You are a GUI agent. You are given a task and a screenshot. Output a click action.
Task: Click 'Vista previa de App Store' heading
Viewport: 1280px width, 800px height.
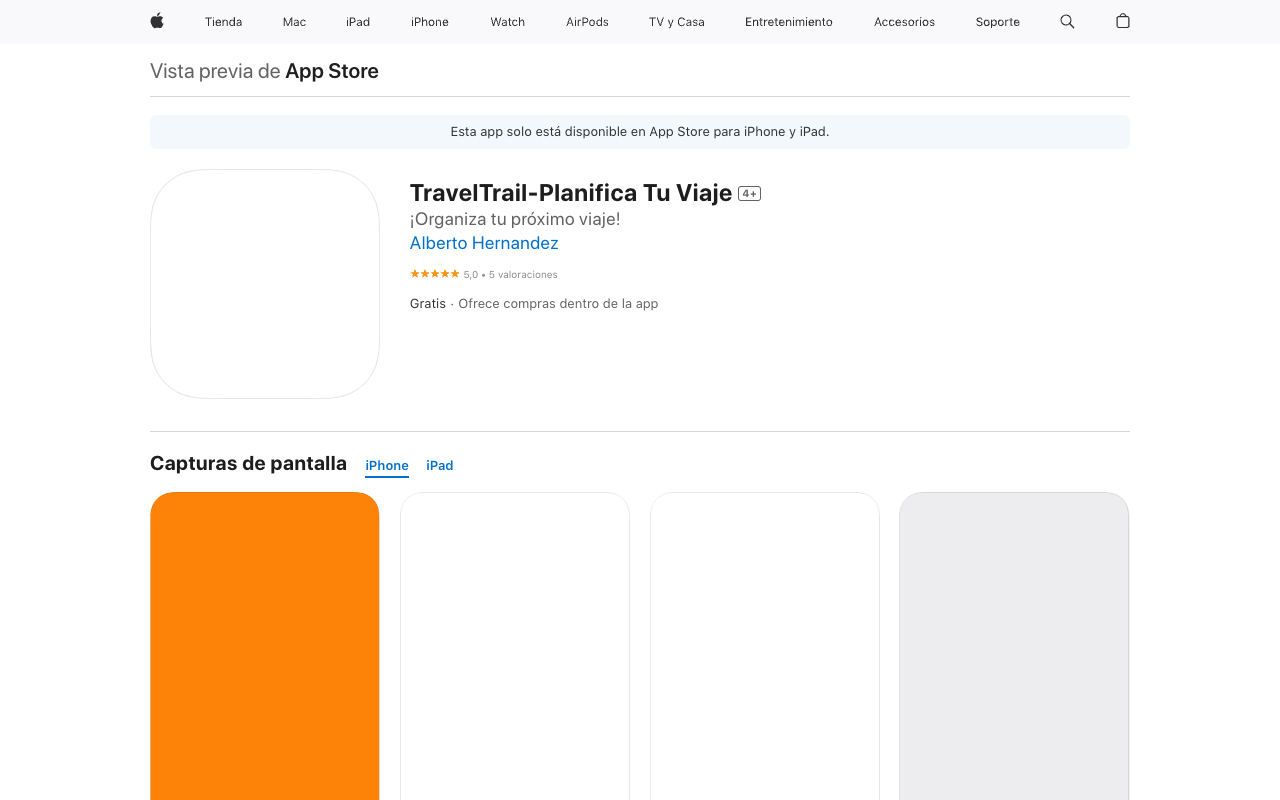(x=264, y=71)
